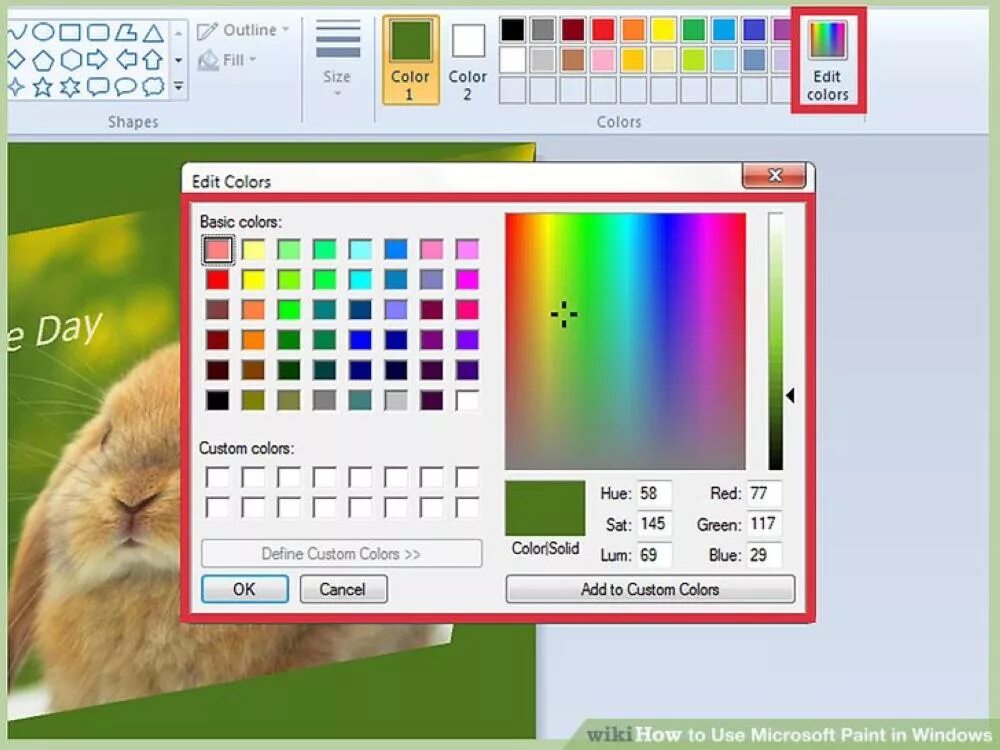
Task: Click the Hue value field
Action: coord(654,493)
